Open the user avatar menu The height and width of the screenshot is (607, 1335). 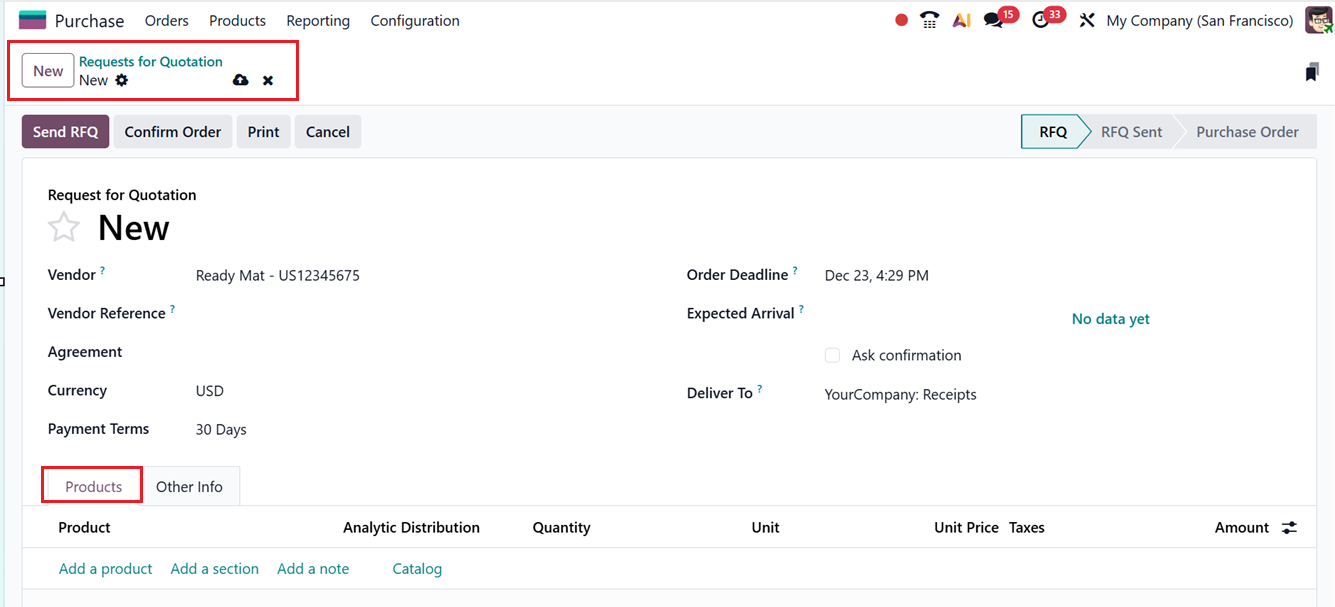click(x=1318, y=20)
